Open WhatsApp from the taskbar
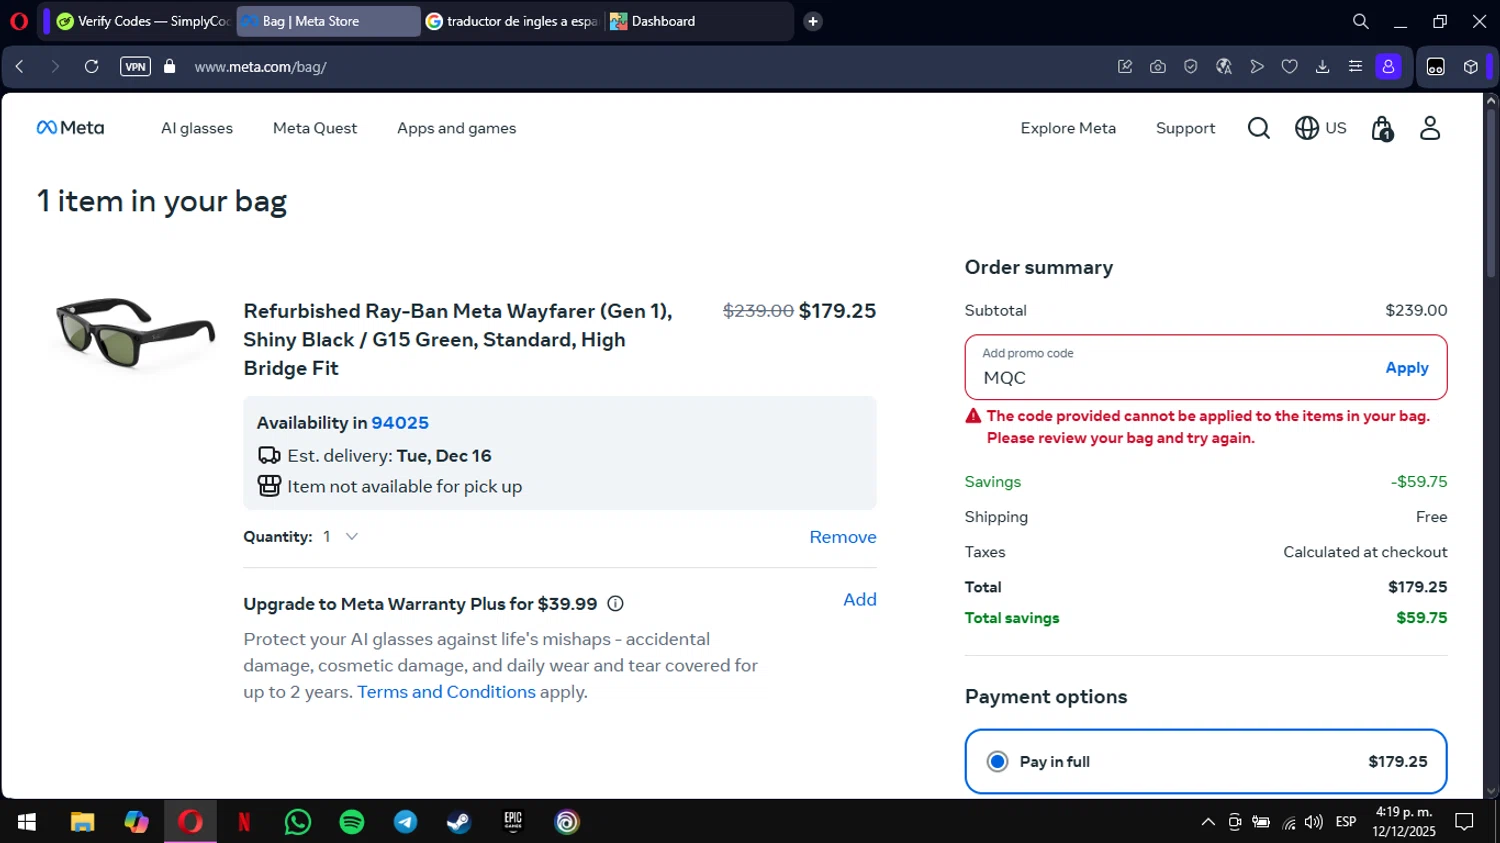The width and height of the screenshot is (1500, 843). click(x=298, y=822)
